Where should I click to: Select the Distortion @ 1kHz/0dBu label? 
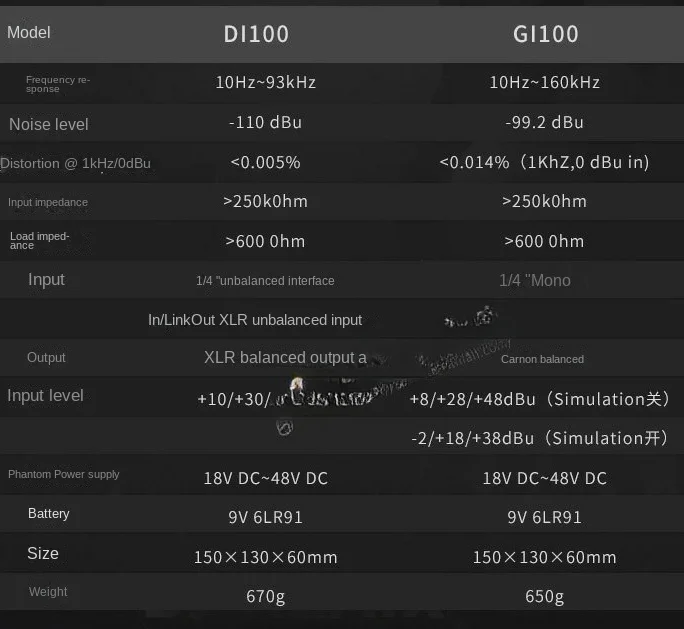(x=76, y=163)
